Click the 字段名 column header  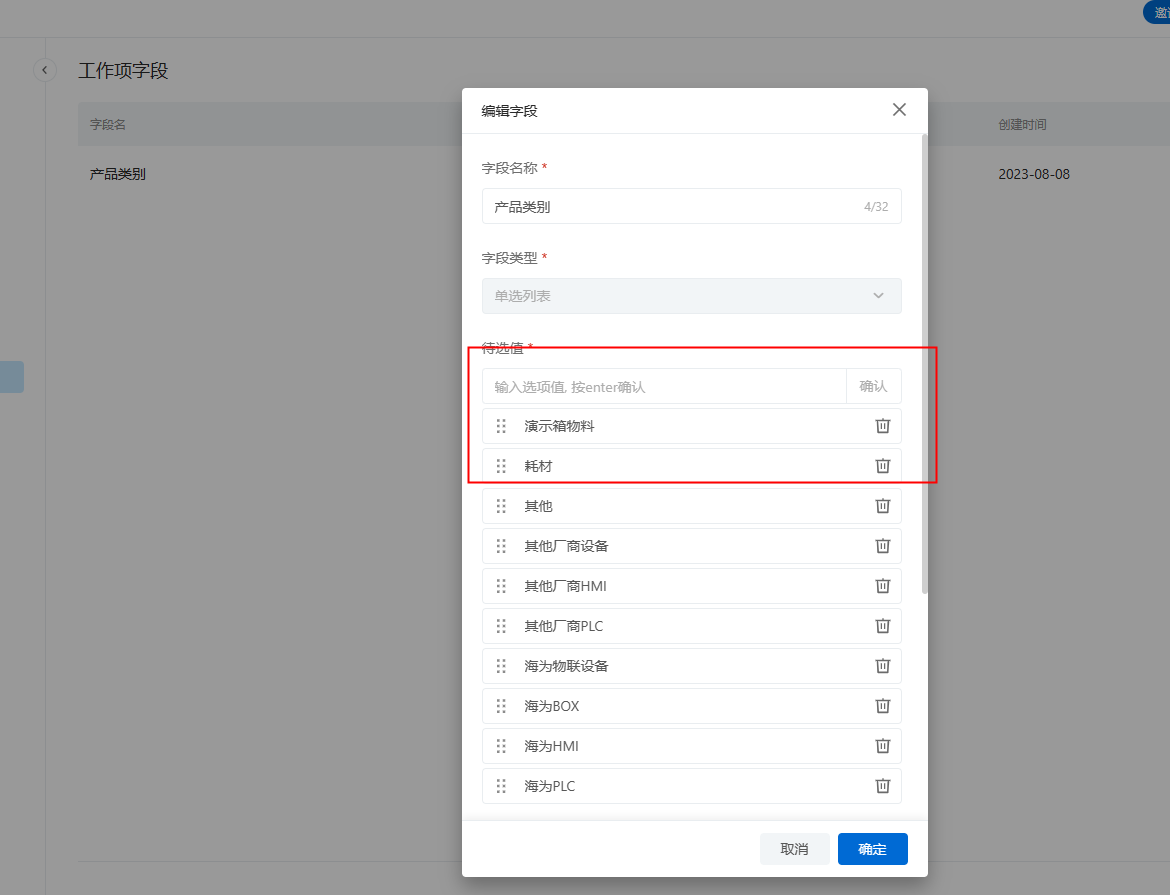click(x=108, y=125)
